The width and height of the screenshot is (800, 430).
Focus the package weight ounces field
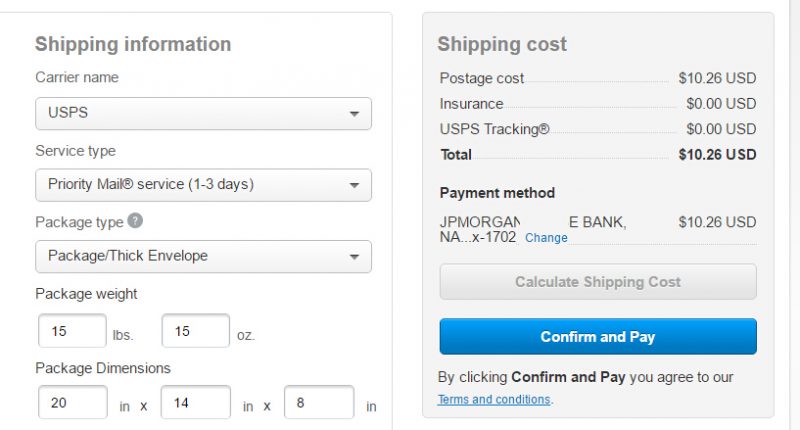(x=195, y=331)
